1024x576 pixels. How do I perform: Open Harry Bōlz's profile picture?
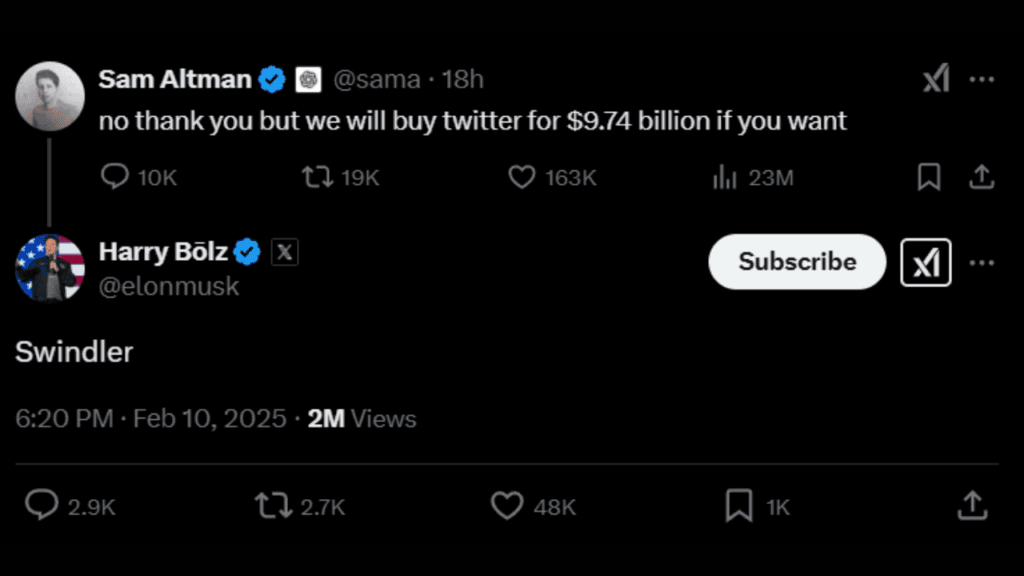tap(50, 267)
